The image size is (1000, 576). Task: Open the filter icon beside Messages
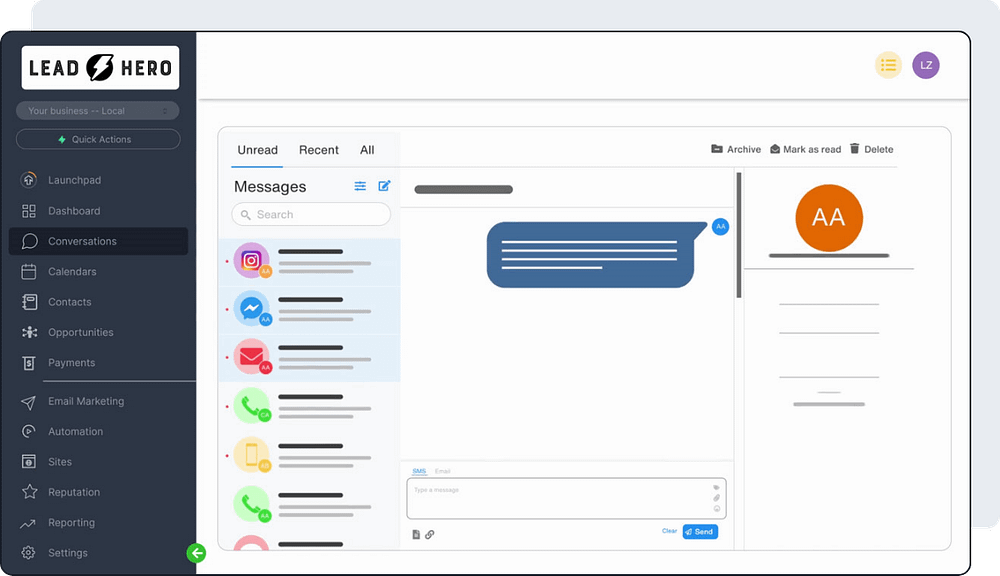point(360,186)
